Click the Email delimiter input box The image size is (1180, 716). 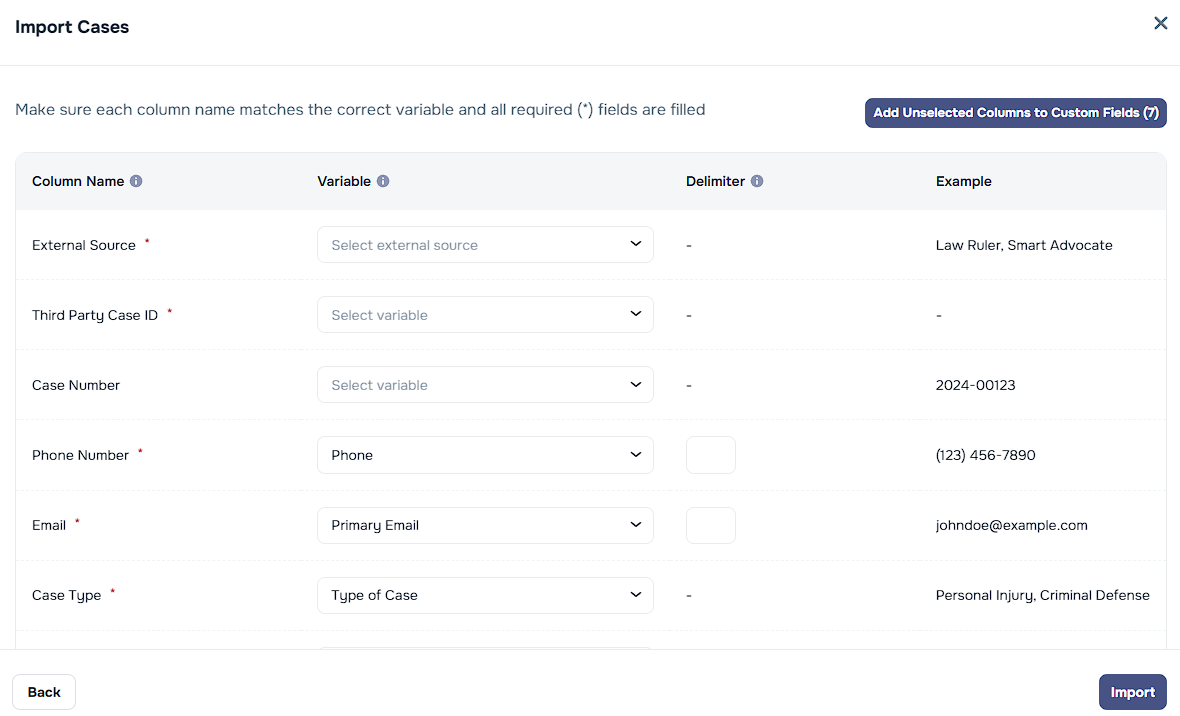tap(711, 525)
